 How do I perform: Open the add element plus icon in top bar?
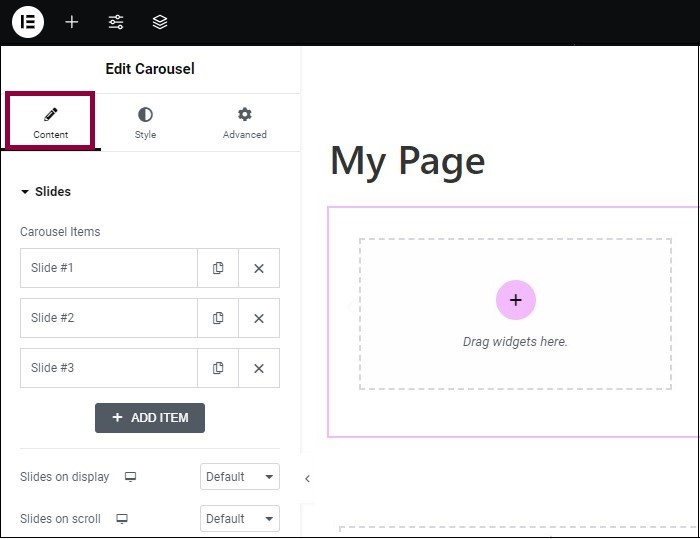[x=72, y=22]
